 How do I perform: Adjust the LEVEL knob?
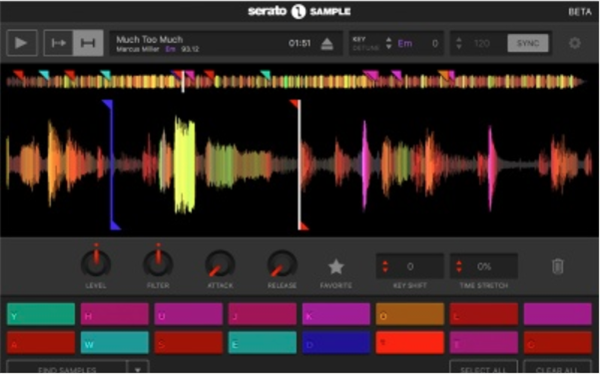96,263
